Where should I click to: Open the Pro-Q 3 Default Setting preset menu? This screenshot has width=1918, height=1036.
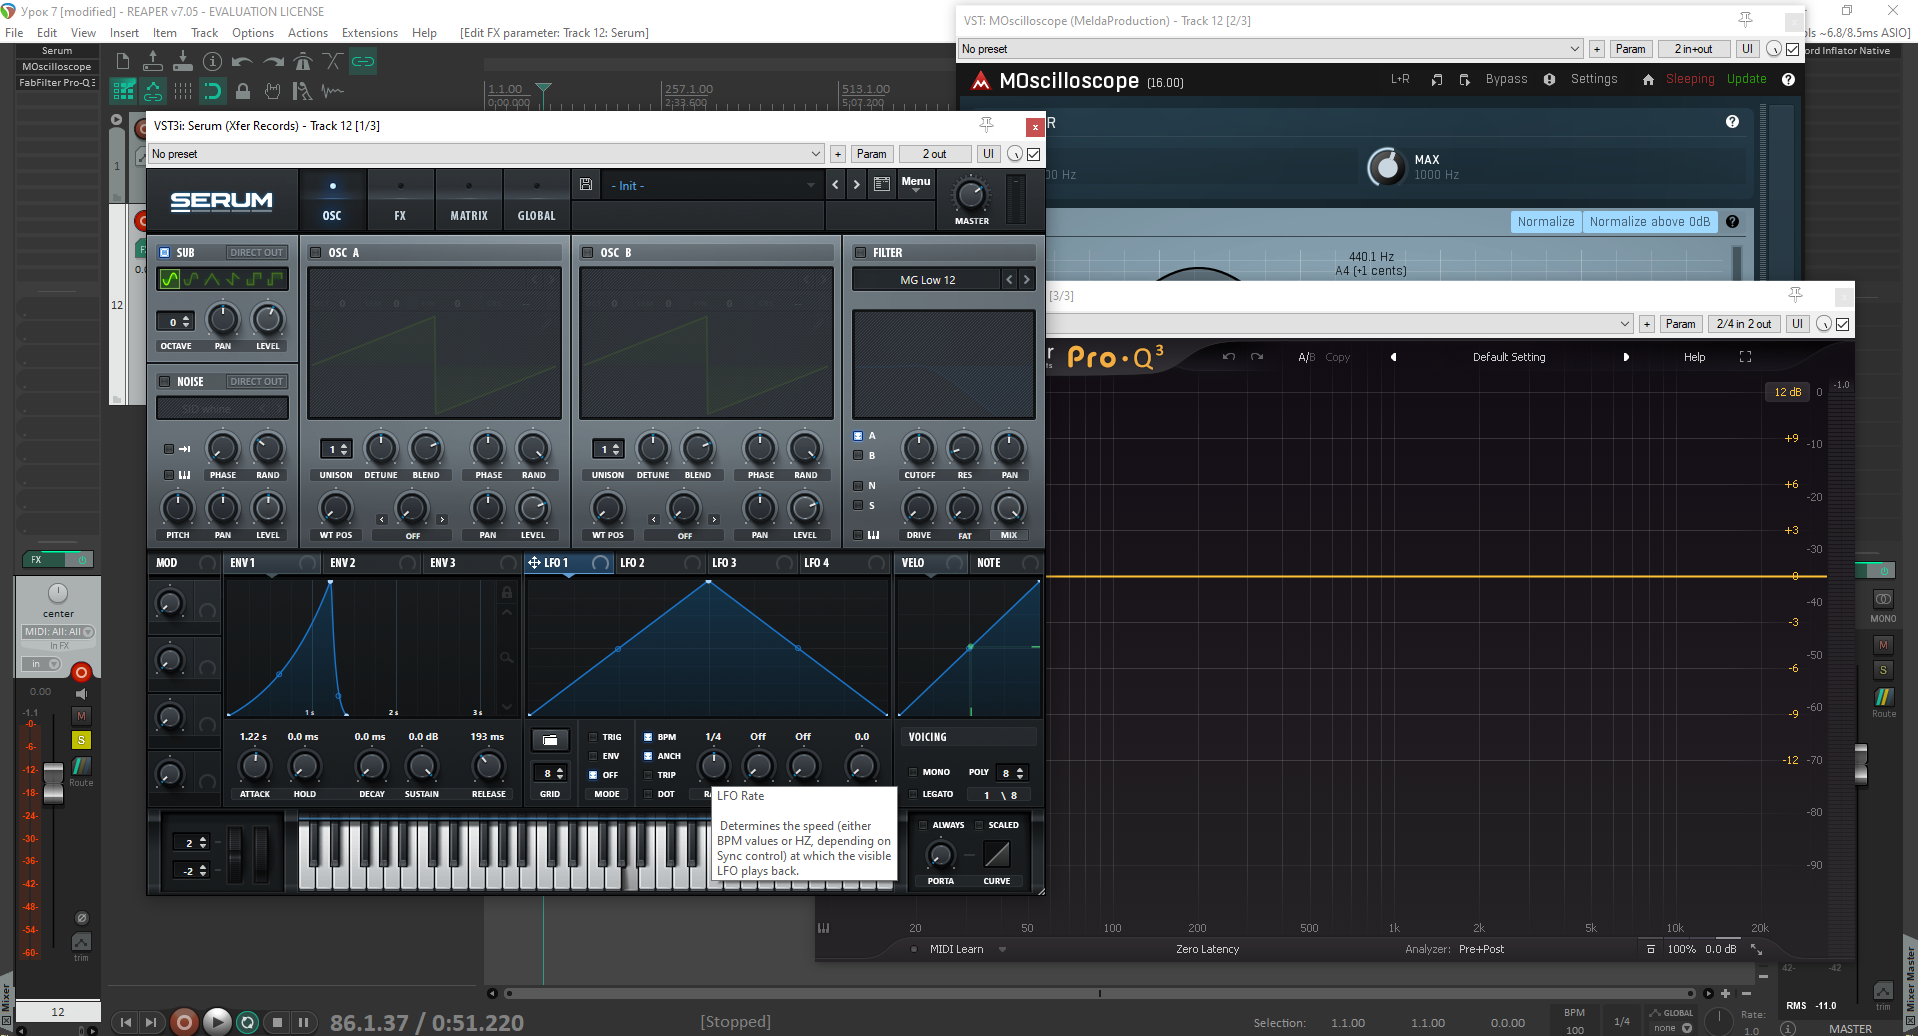[x=1509, y=357]
